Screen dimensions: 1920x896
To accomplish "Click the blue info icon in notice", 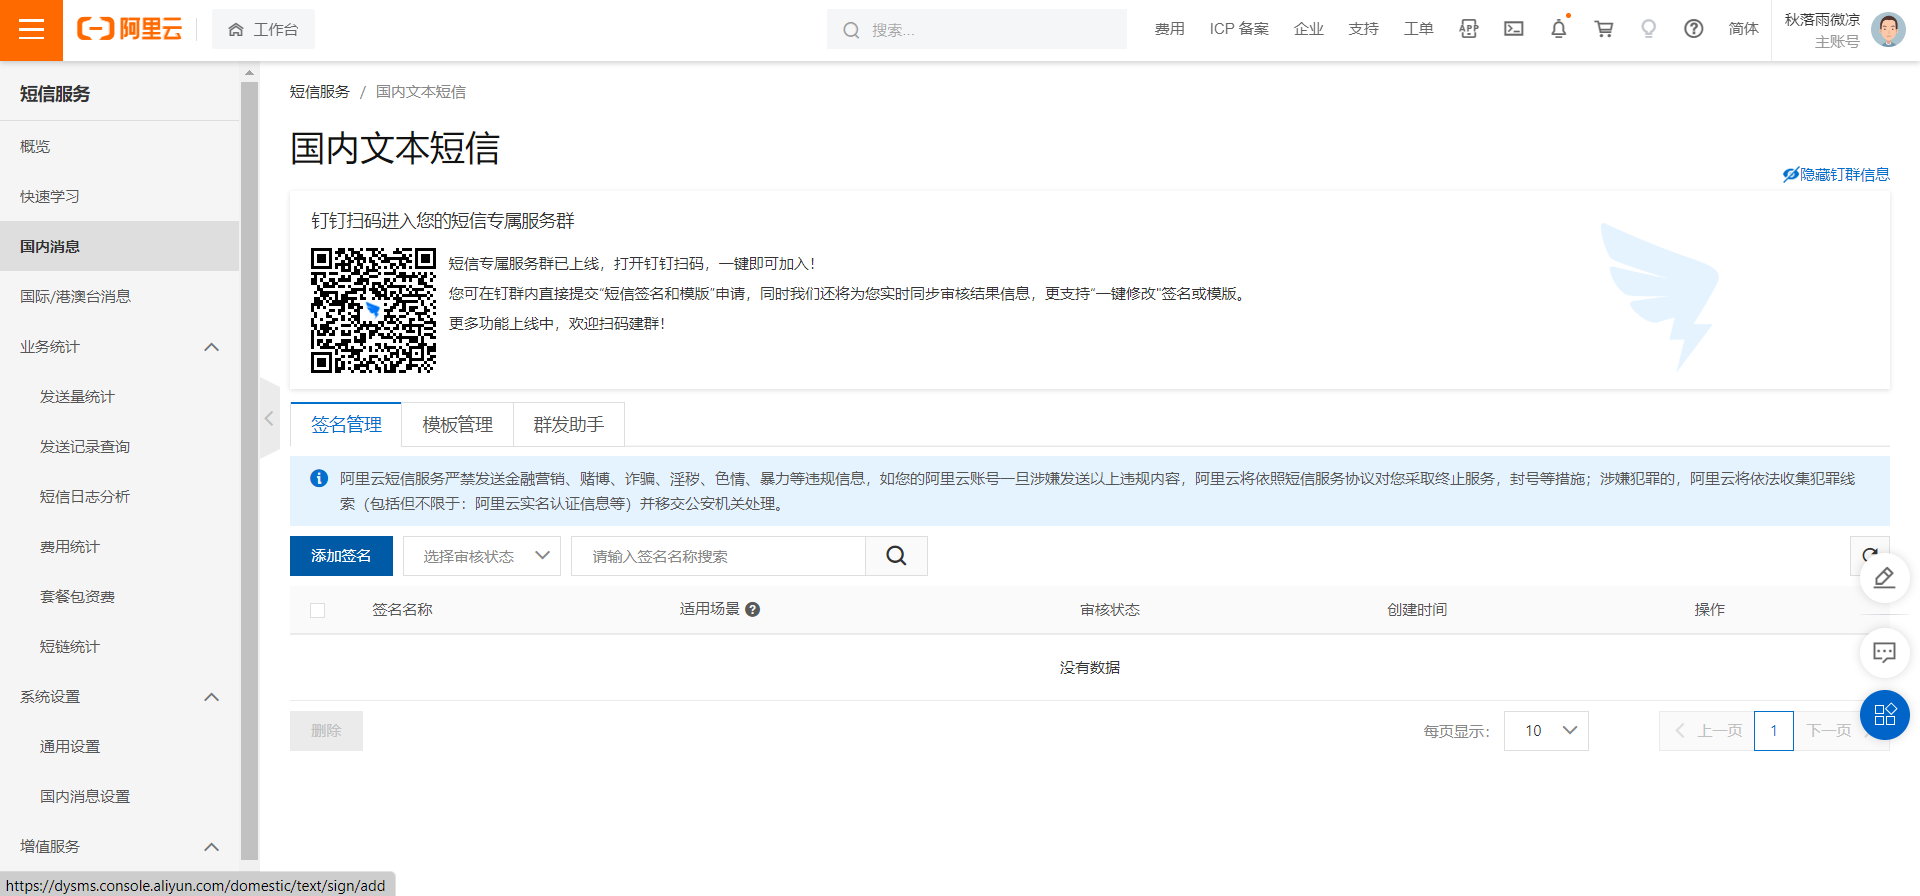I will [x=319, y=478].
